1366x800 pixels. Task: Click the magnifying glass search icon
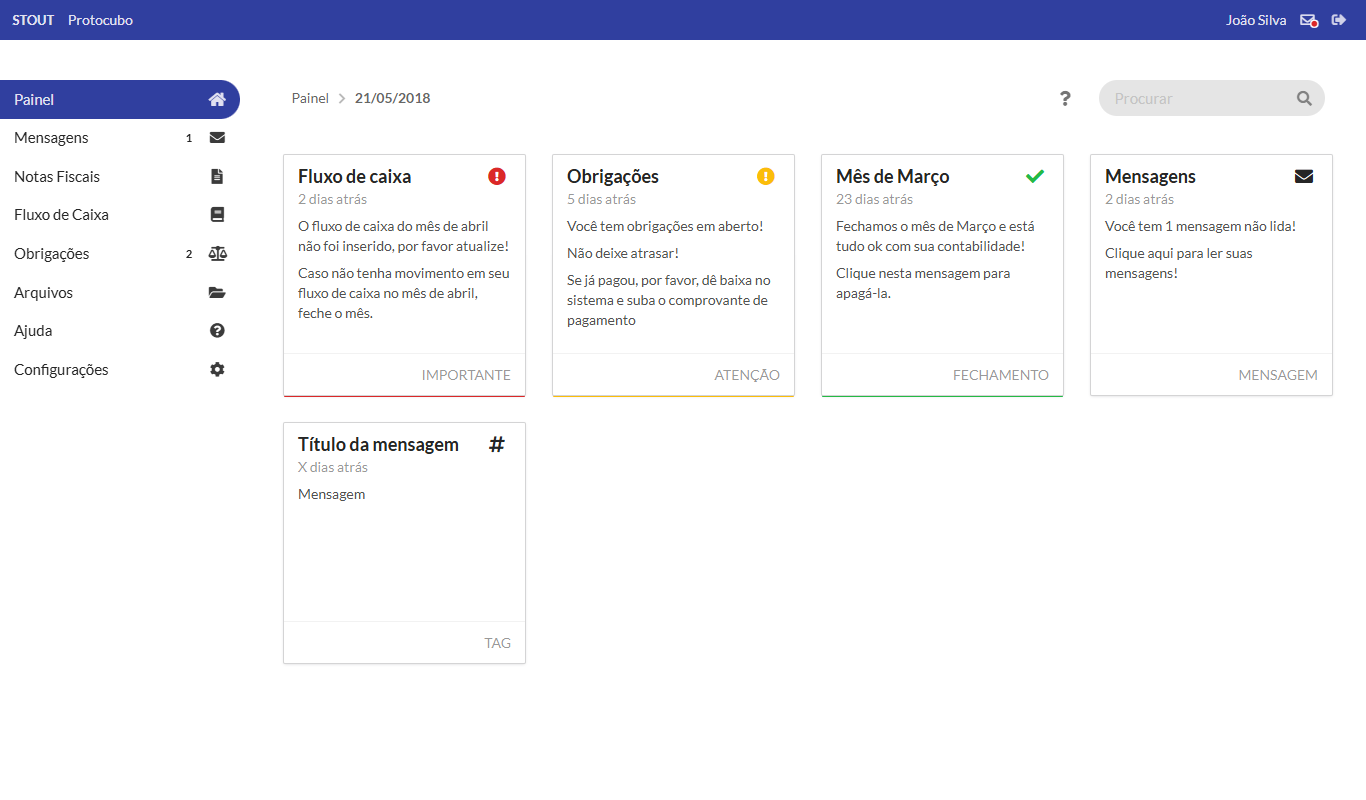coord(1304,98)
